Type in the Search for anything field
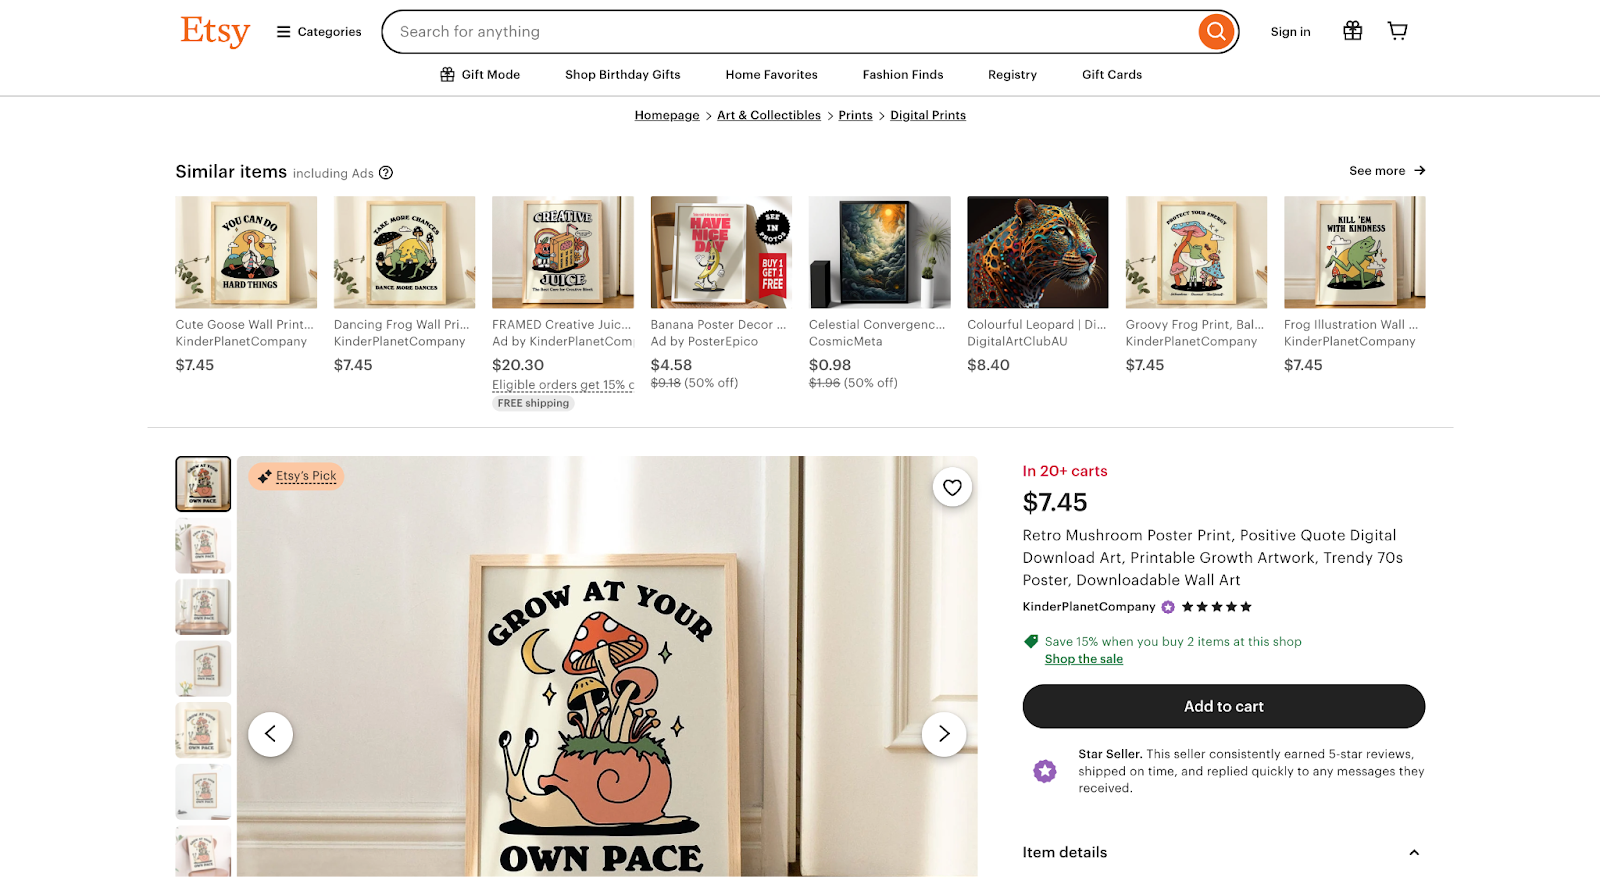 (790, 32)
